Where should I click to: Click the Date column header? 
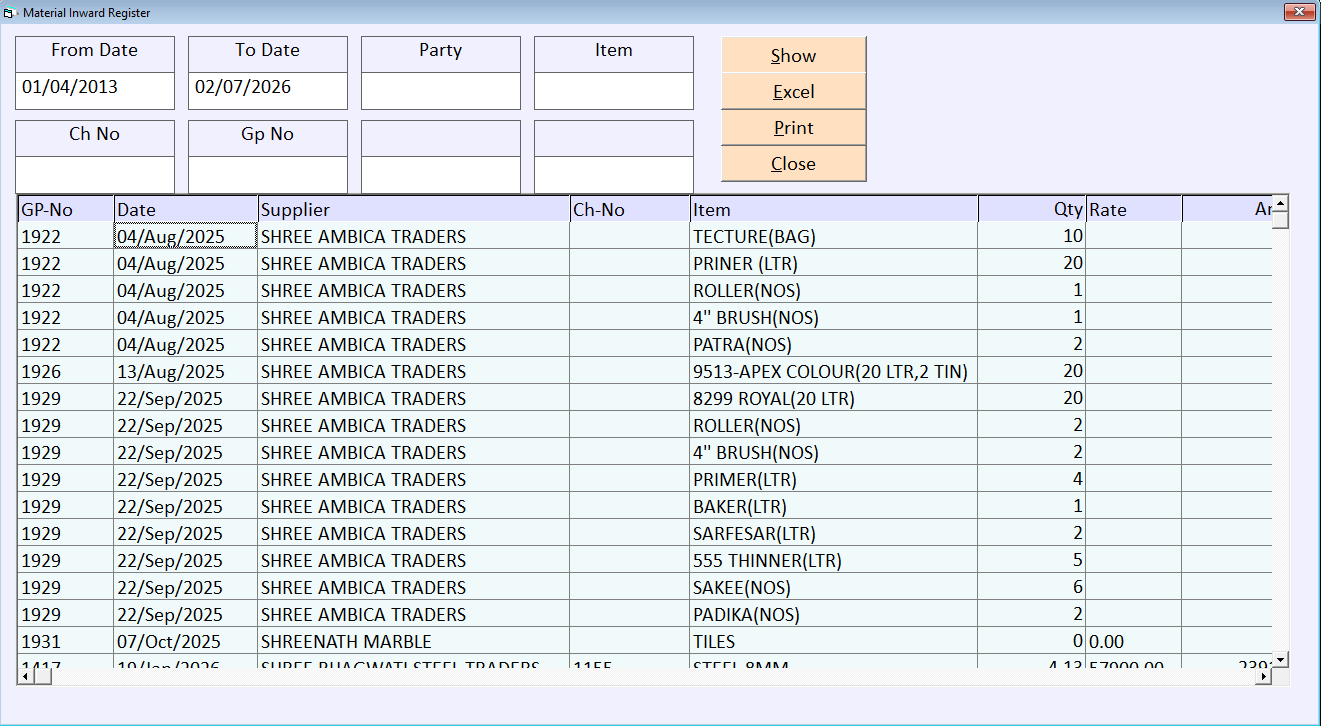pos(186,209)
